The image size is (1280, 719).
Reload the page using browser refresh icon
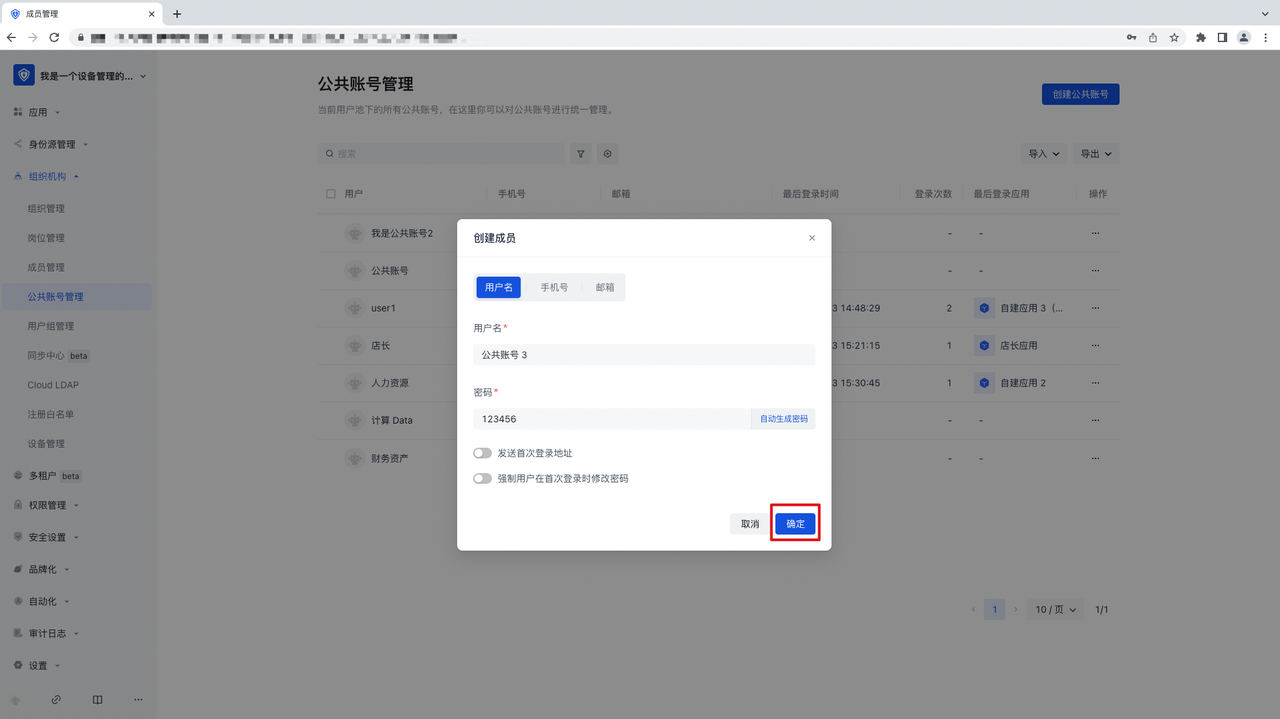point(54,37)
